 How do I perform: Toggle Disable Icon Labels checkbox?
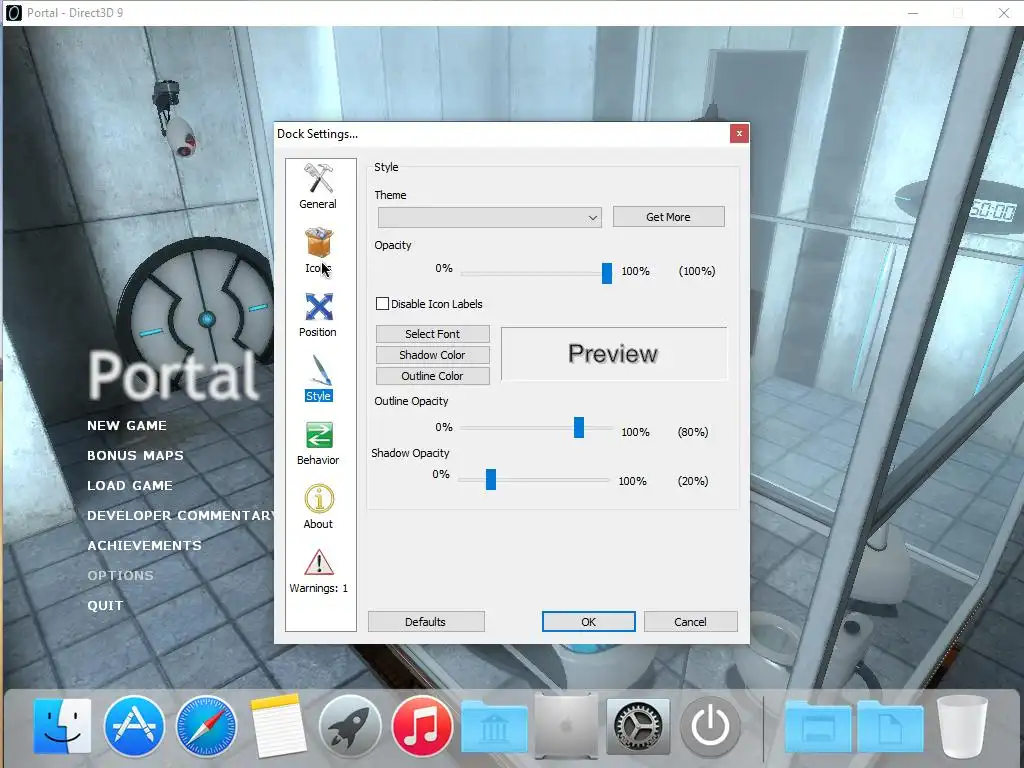click(x=383, y=304)
